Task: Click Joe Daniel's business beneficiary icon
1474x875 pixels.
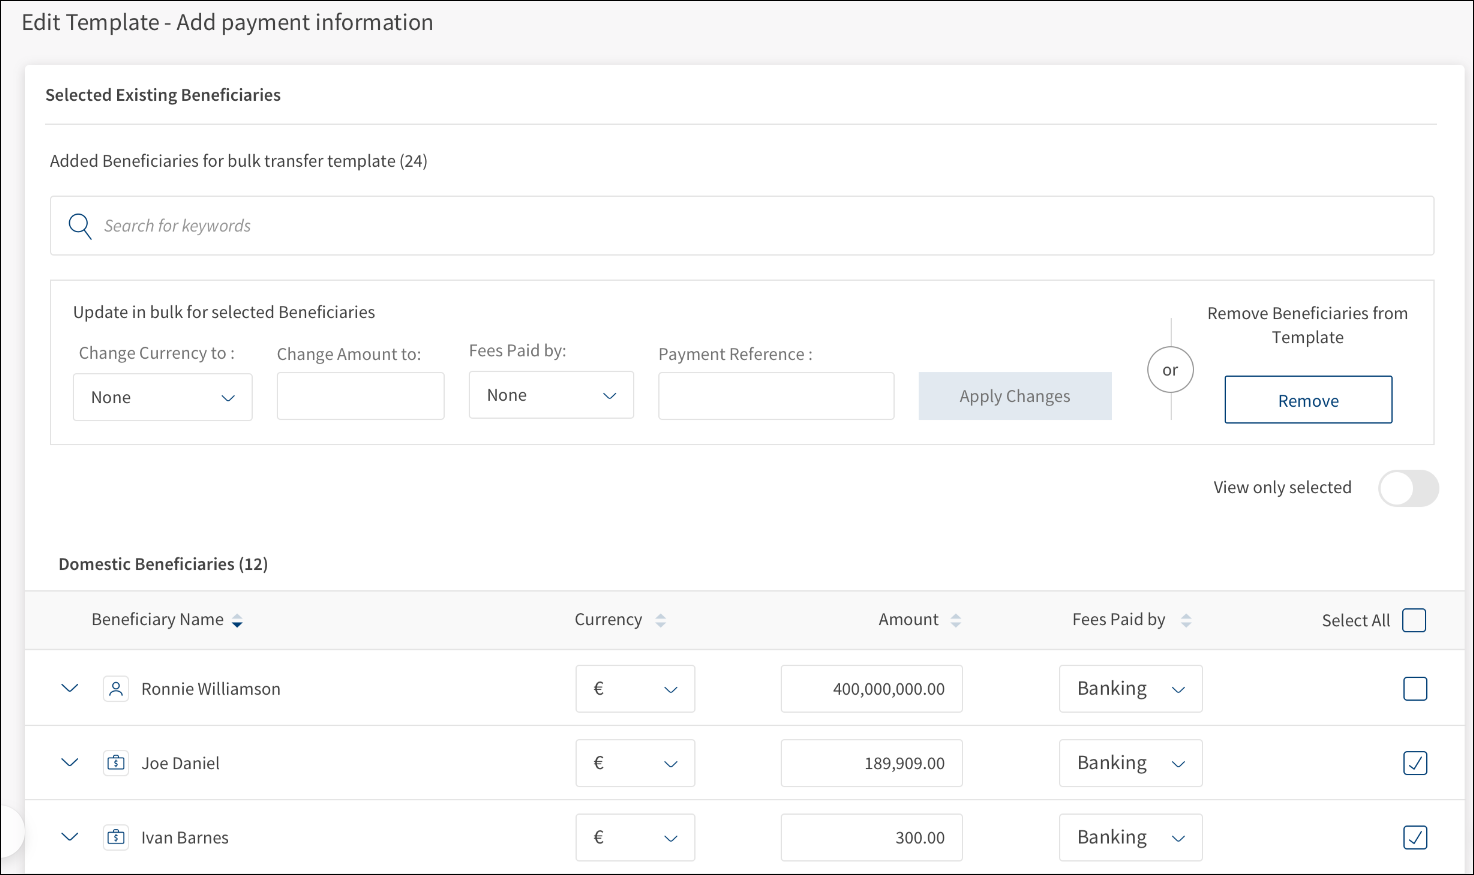Action: [116, 763]
